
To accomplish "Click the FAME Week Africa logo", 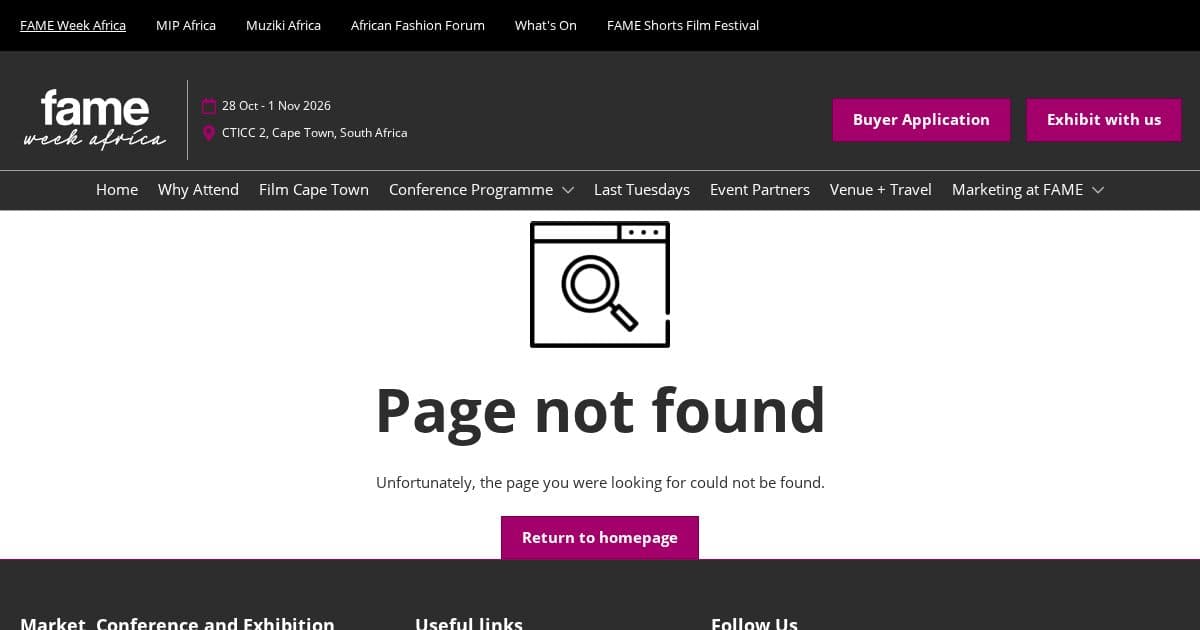I will 95,120.
